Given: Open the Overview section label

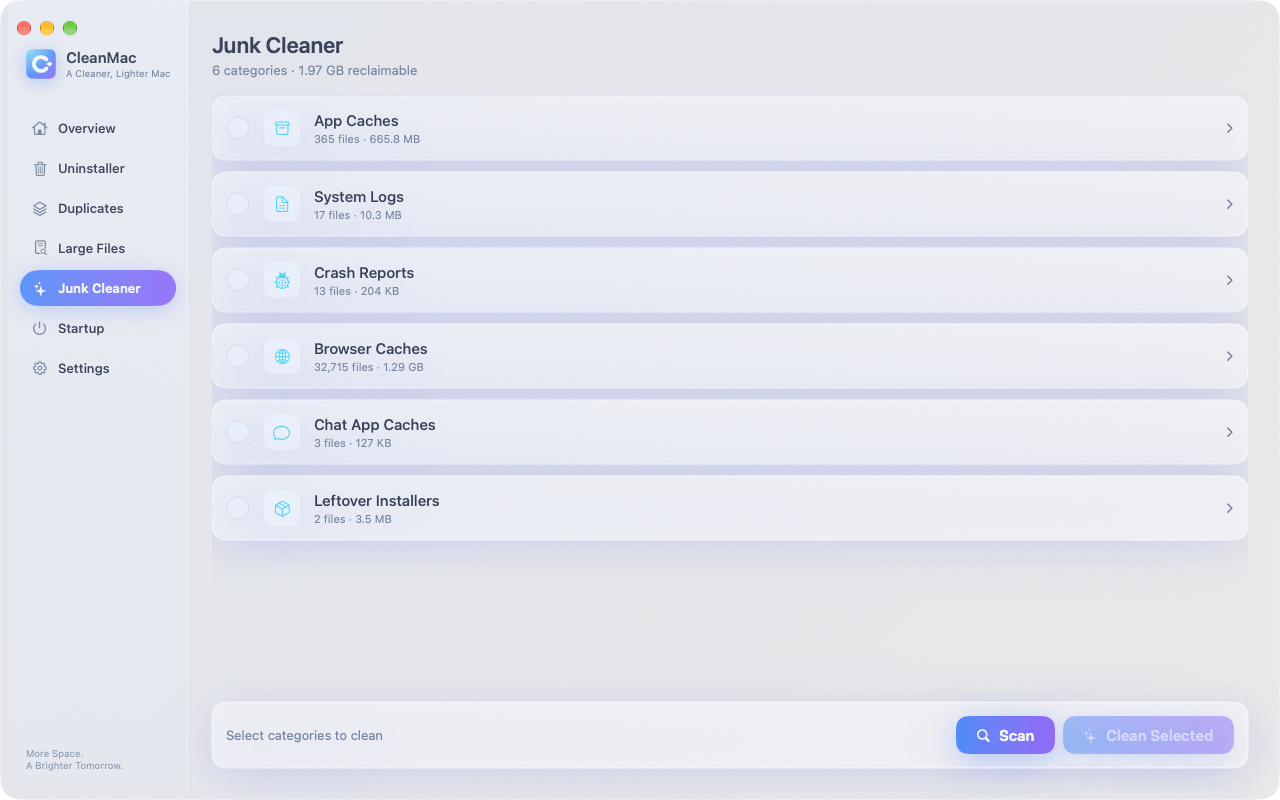Looking at the screenshot, I should point(87,128).
